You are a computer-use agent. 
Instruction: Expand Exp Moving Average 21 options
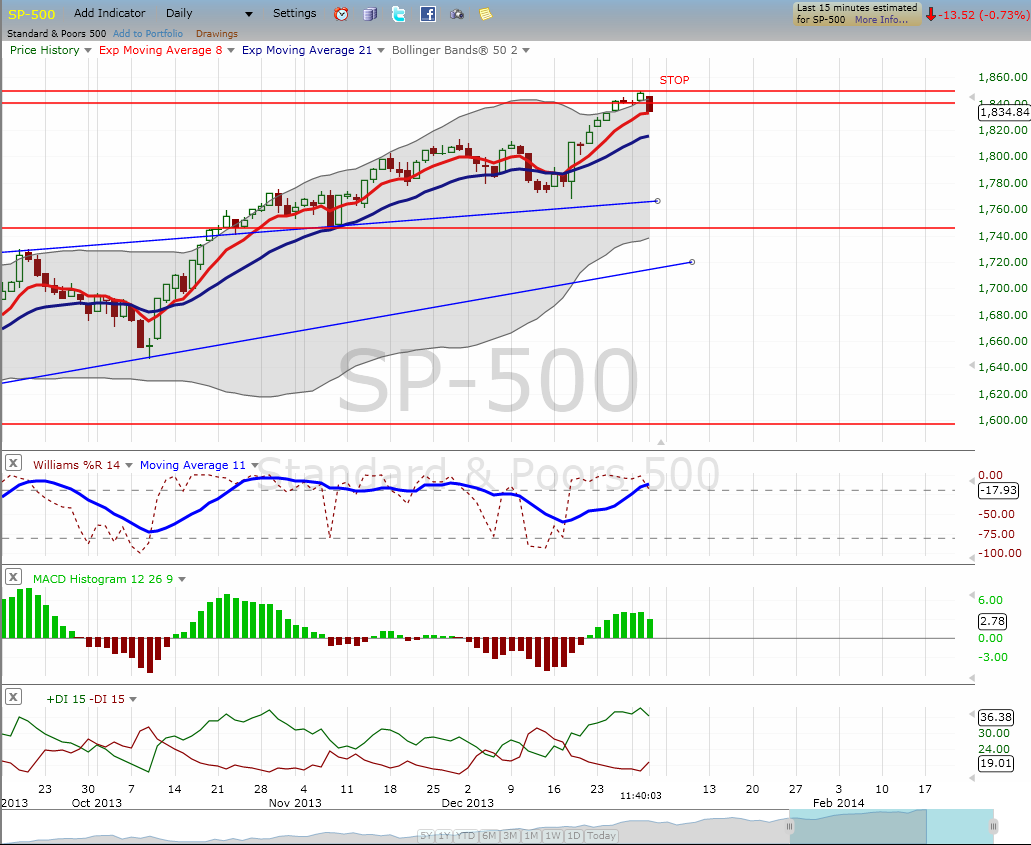pyautogui.click(x=381, y=51)
